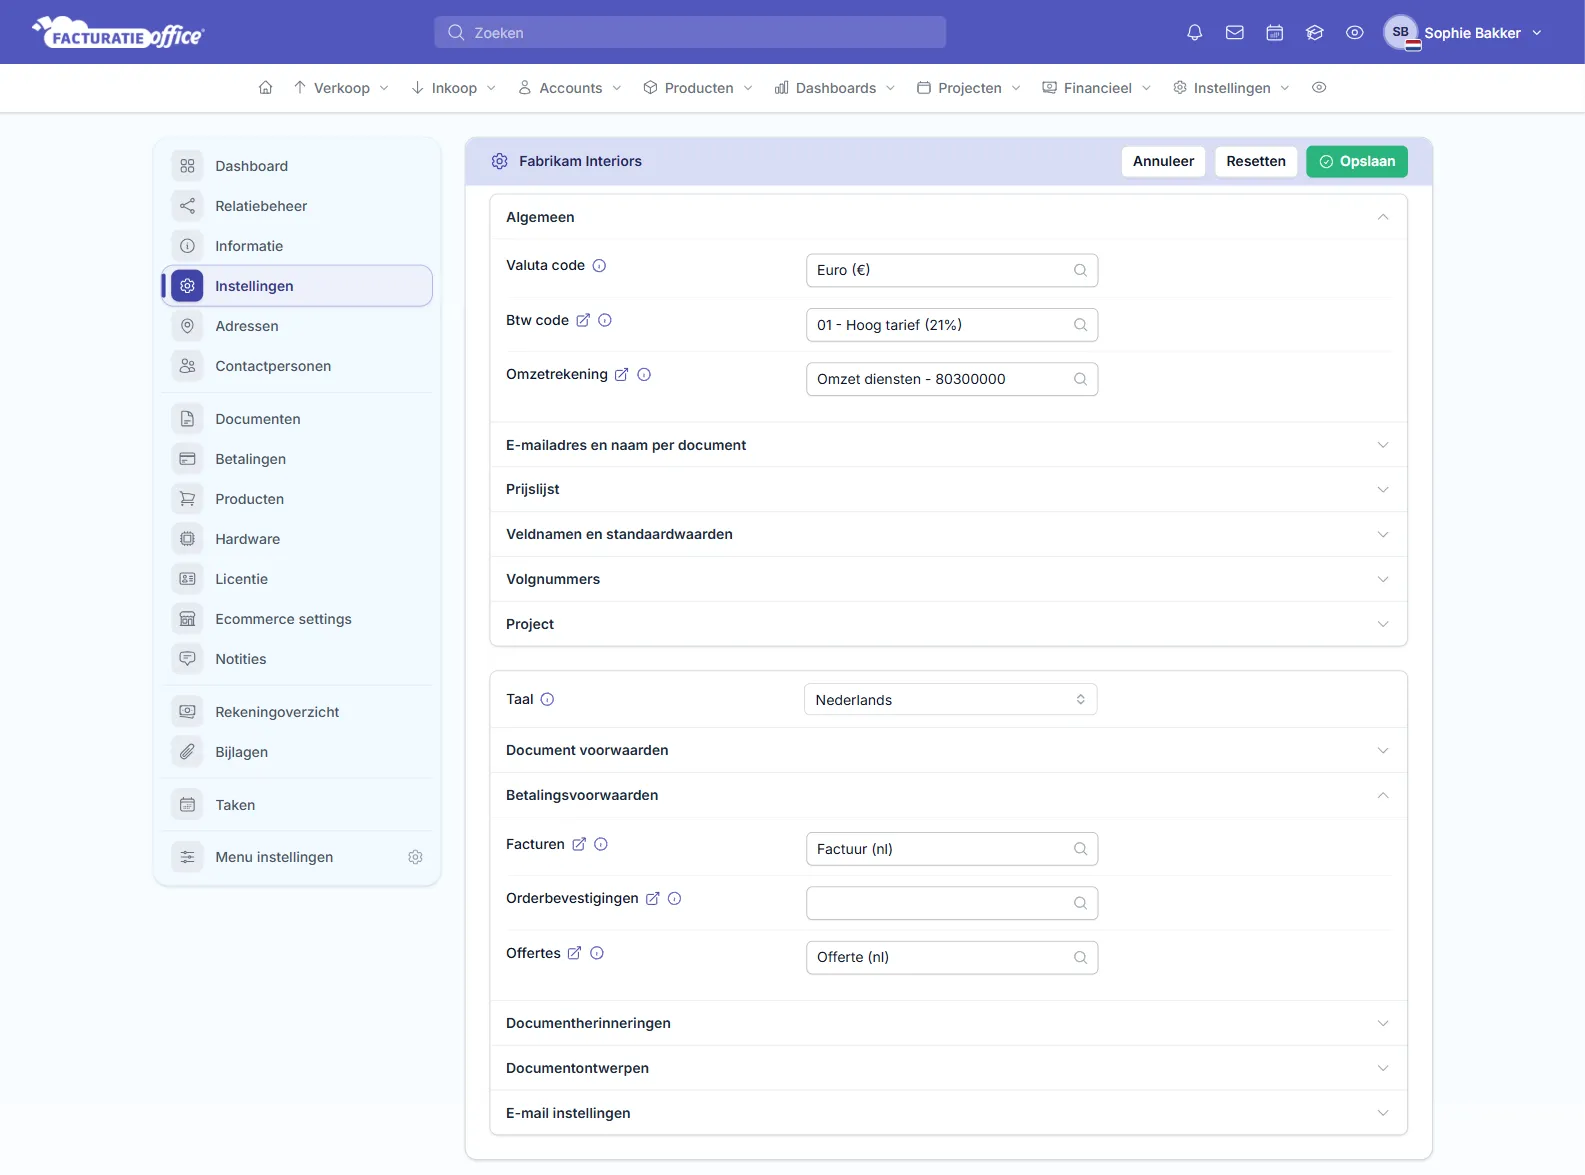Show info icon for Offertes
The width and height of the screenshot is (1585, 1175).
pos(597,953)
